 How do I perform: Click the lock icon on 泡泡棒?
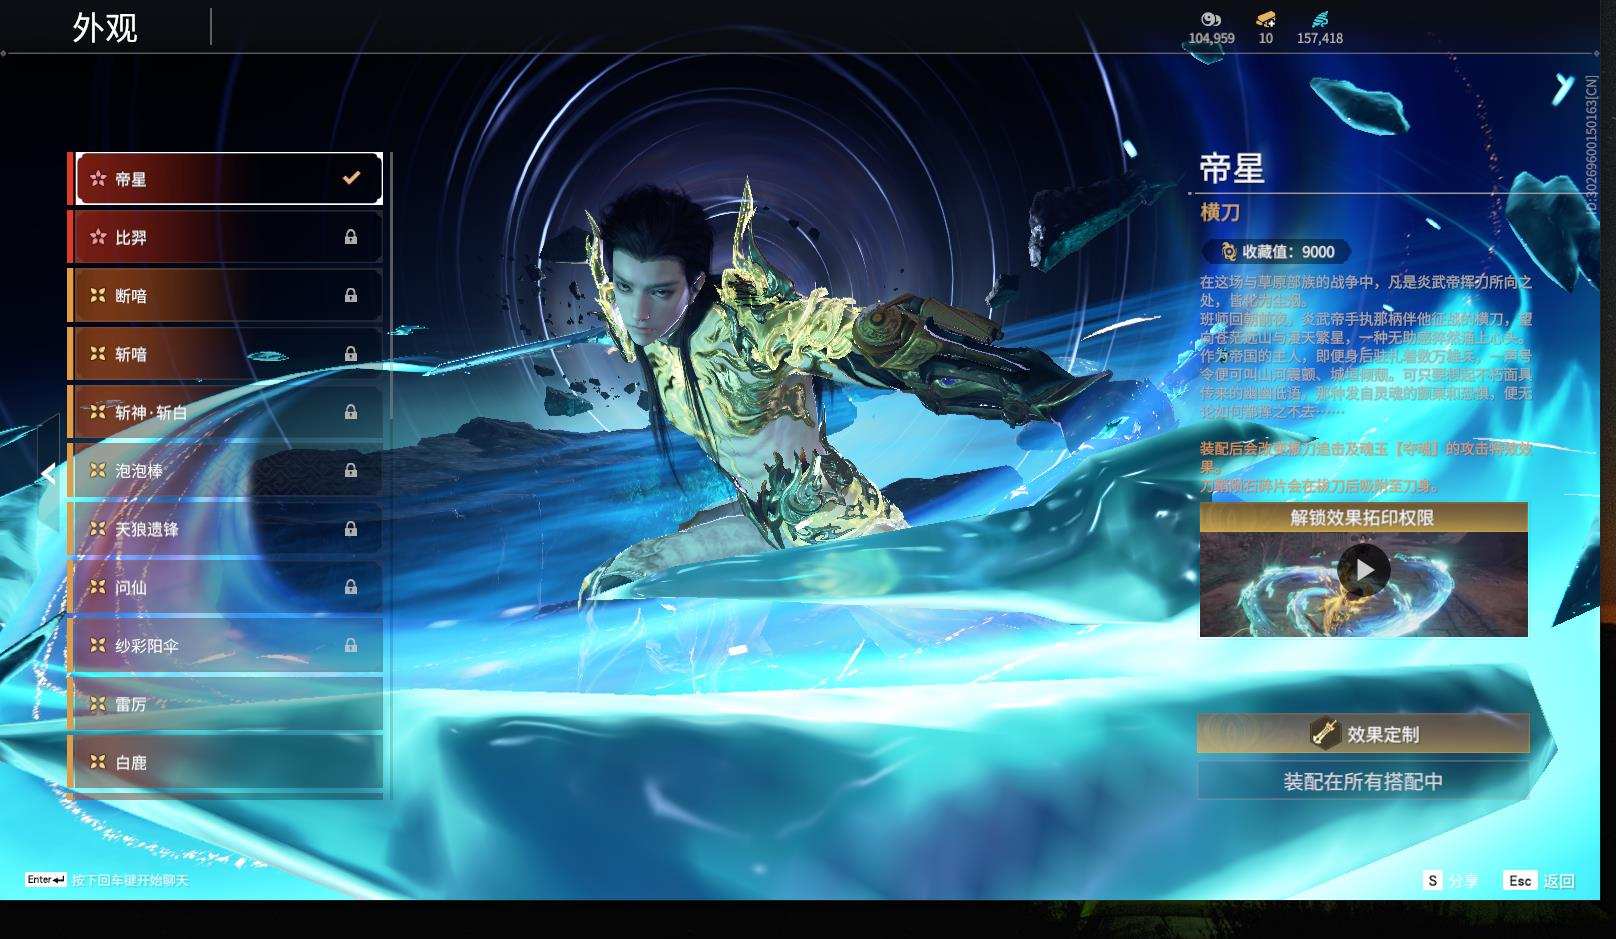(x=351, y=470)
